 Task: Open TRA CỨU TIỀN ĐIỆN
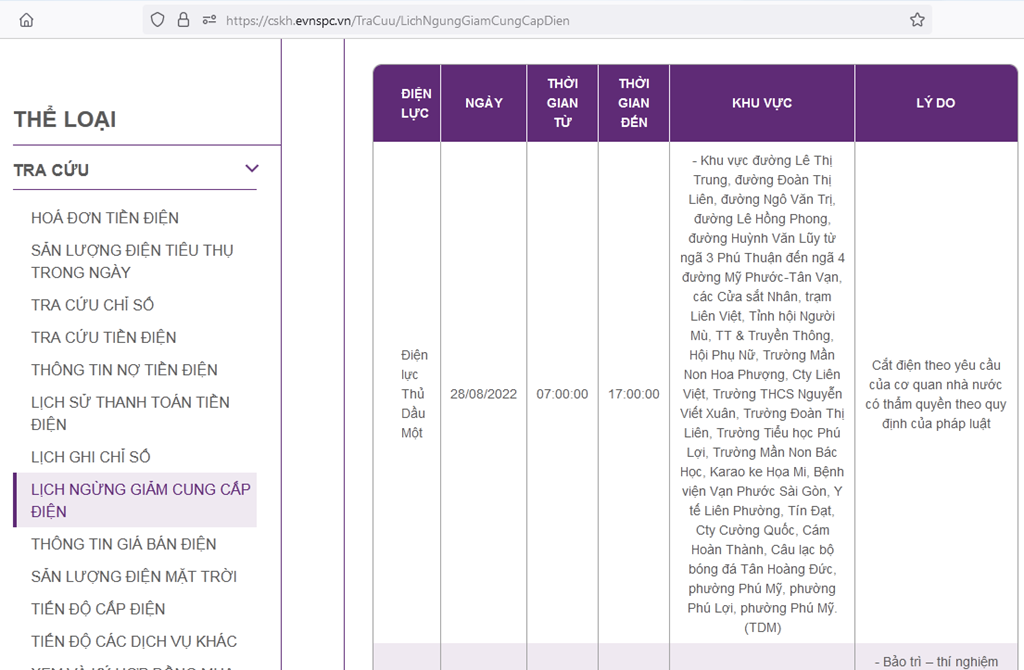pyautogui.click(x=103, y=338)
